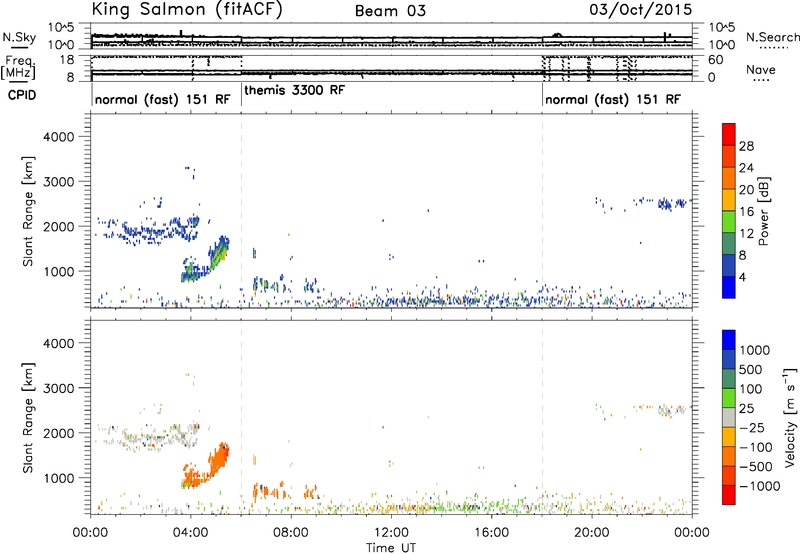800x554 pixels.
Task: Click the "24" tick on the Power color bar
Action: click(746, 168)
